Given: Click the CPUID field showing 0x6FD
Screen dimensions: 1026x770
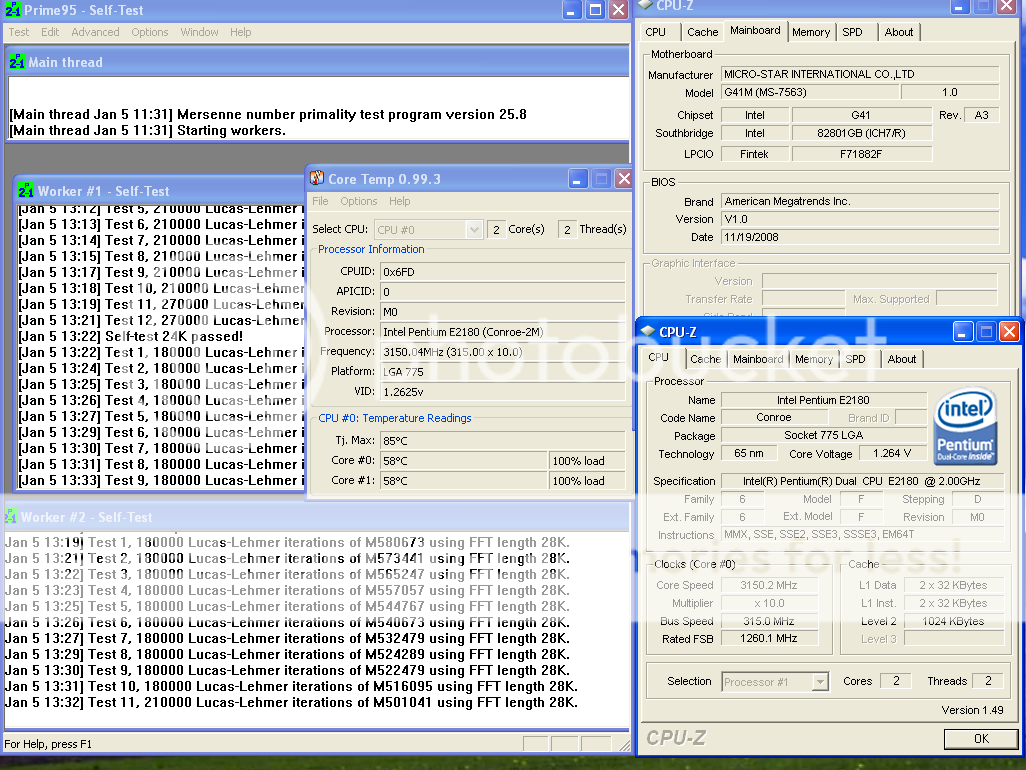Looking at the screenshot, I should pos(502,271).
